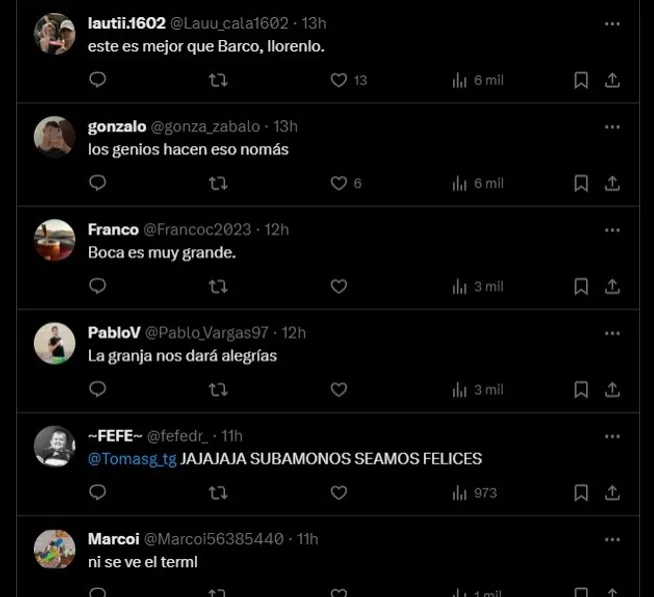Screen dimensions: 654x597
Task: Share Franco's tweet via upload icon
Action: 612,286
